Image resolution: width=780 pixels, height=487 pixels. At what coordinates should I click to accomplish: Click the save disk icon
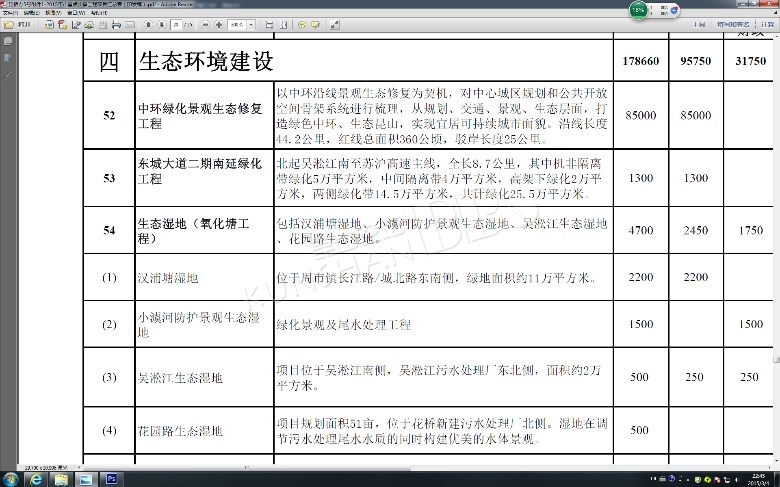[x=103, y=24]
